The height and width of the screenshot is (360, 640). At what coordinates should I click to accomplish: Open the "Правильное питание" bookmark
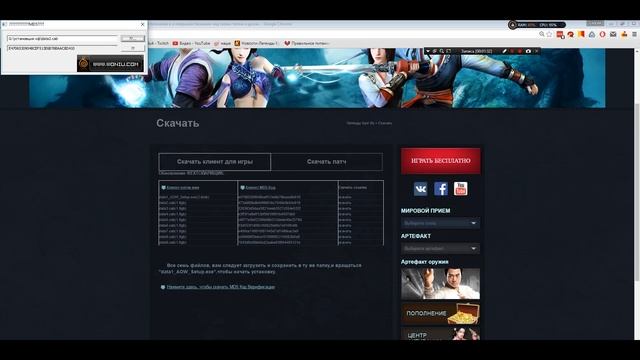point(307,43)
